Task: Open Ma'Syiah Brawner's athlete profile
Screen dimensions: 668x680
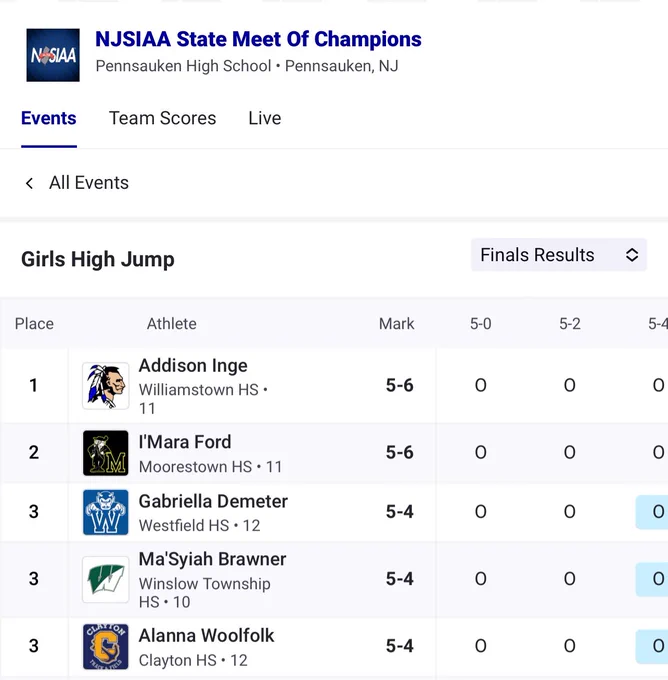Action: 212,559
